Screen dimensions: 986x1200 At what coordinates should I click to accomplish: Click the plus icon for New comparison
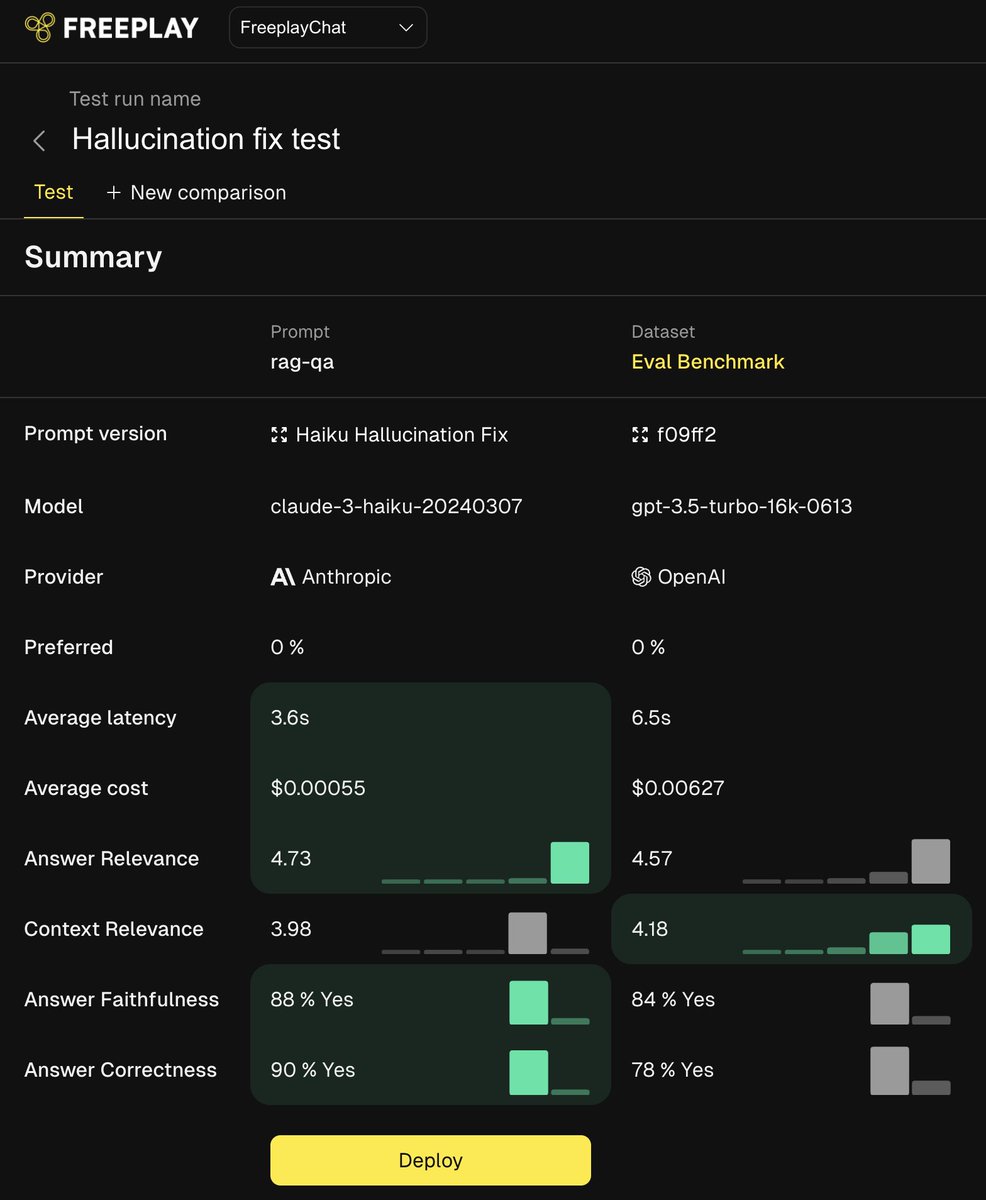click(113, 192)
